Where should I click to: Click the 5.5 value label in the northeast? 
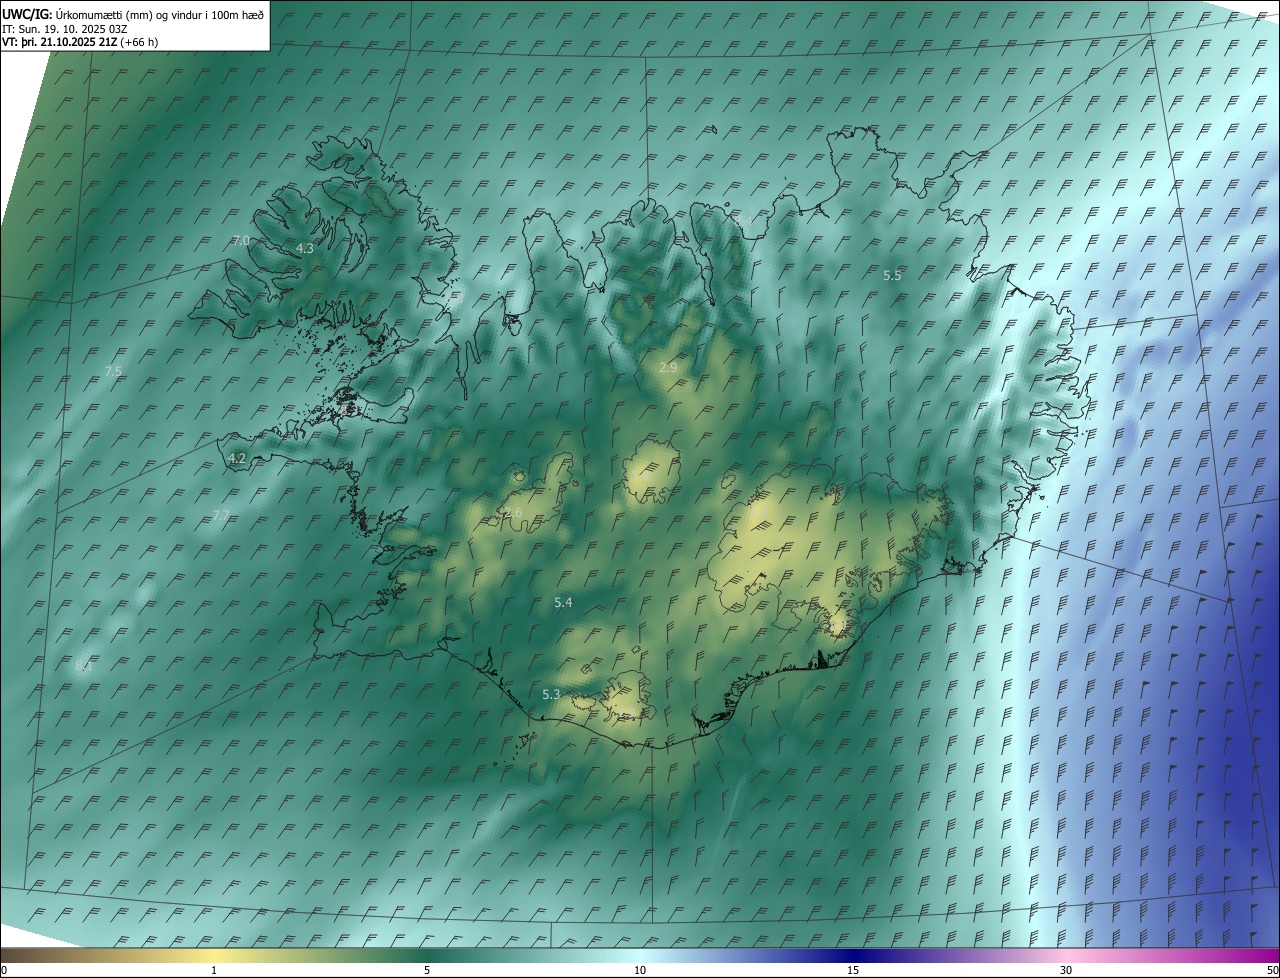pyautogui.click(x=892, y=275)
